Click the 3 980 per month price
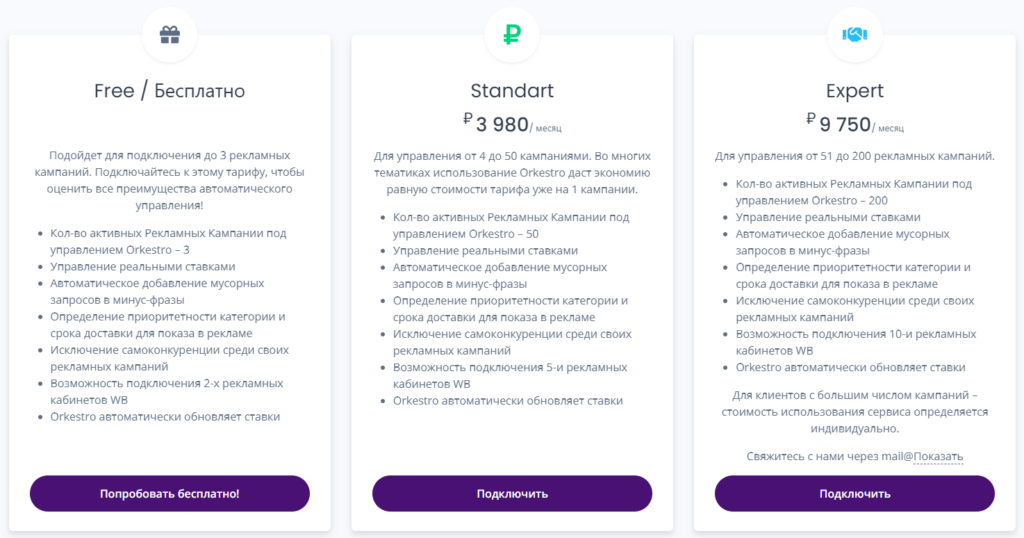This screenshot has height=538, width=1024. (511, 125)
